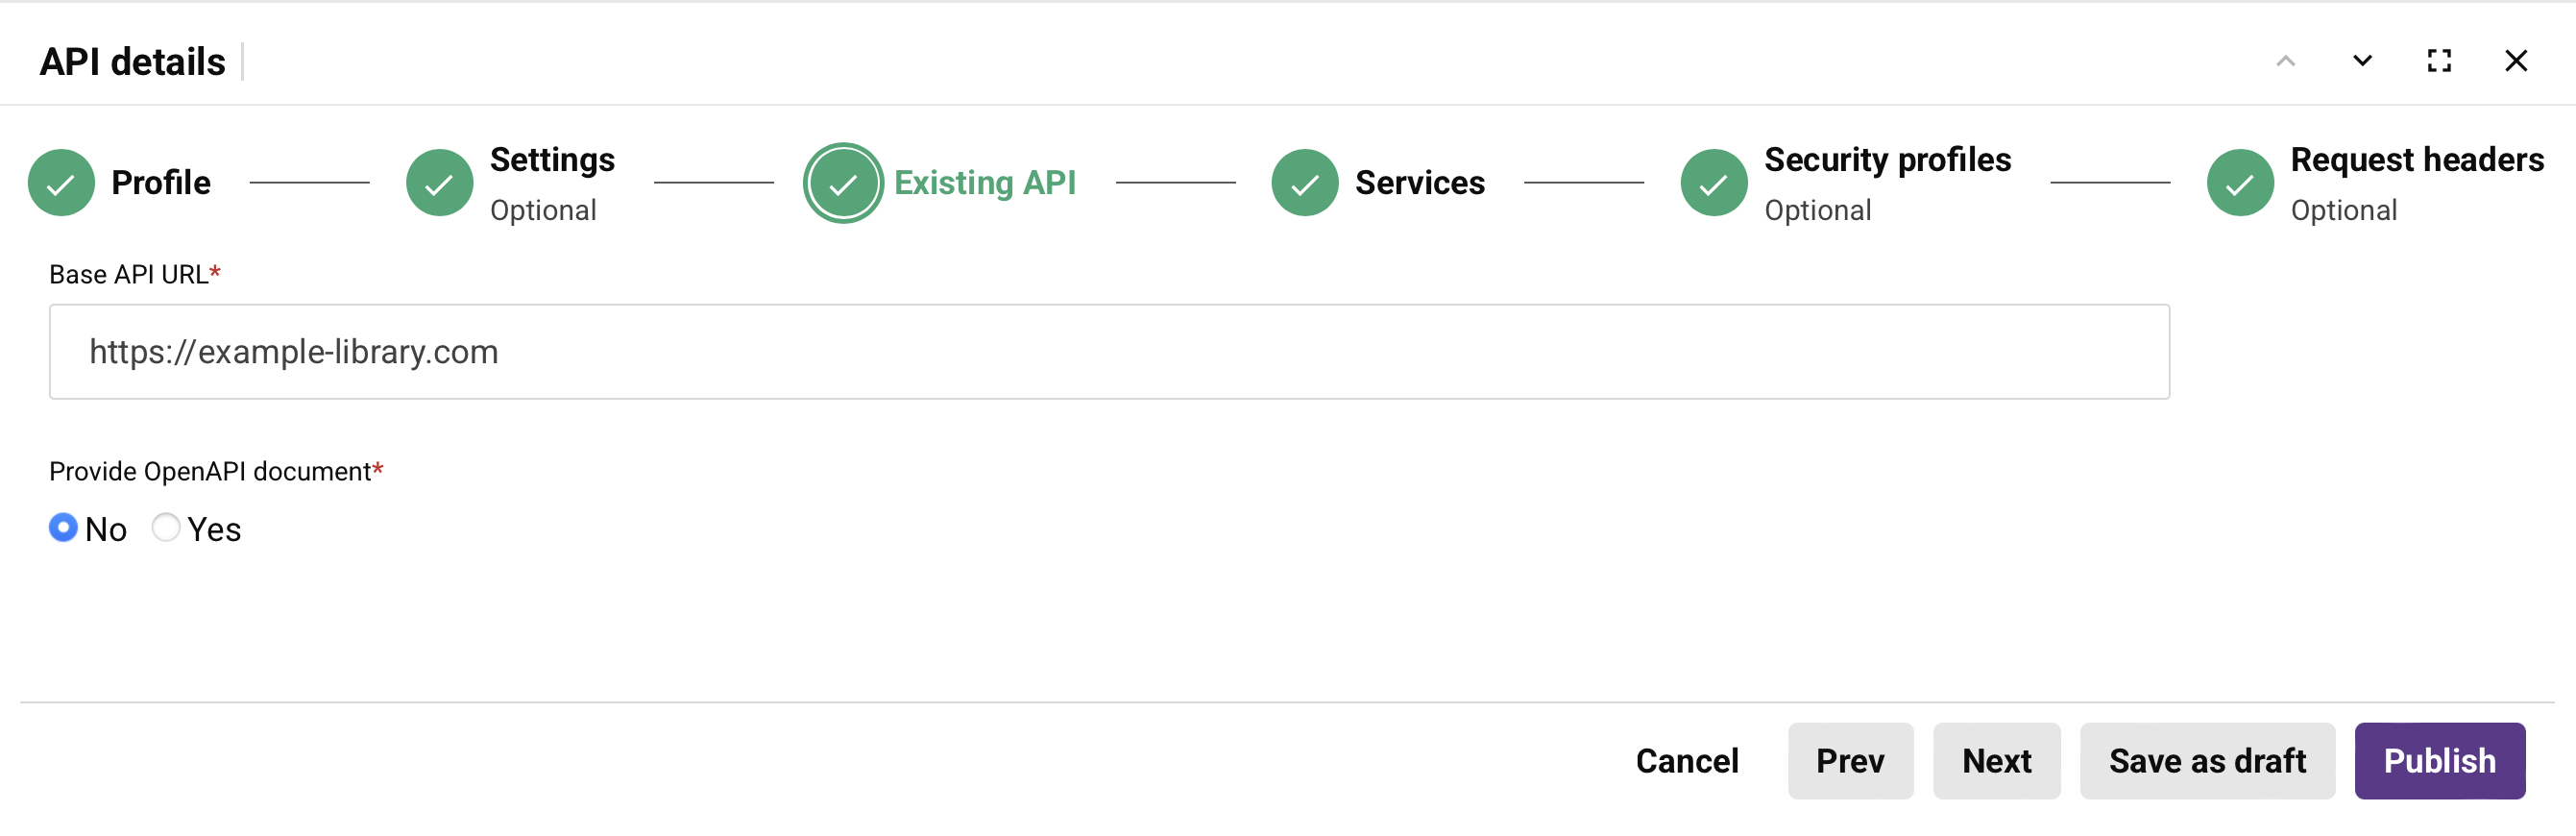Open the dialog in fullscreen mode
2576x836 pixels.
point(2439,60)
